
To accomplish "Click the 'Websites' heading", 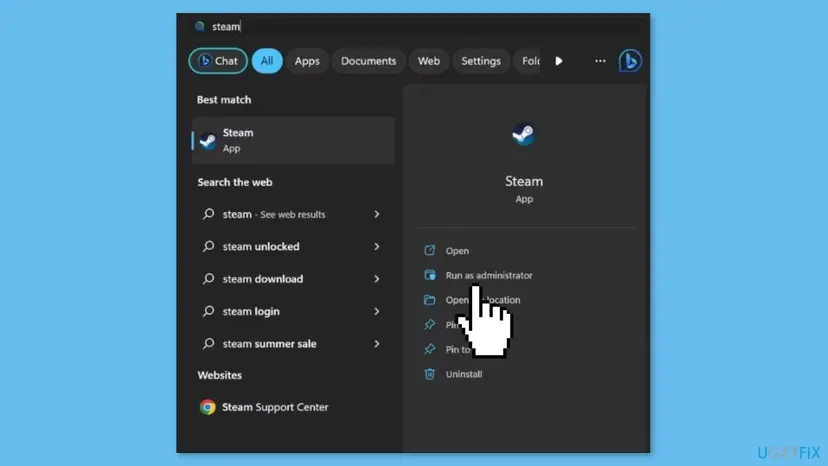I will tap(220, 375).
